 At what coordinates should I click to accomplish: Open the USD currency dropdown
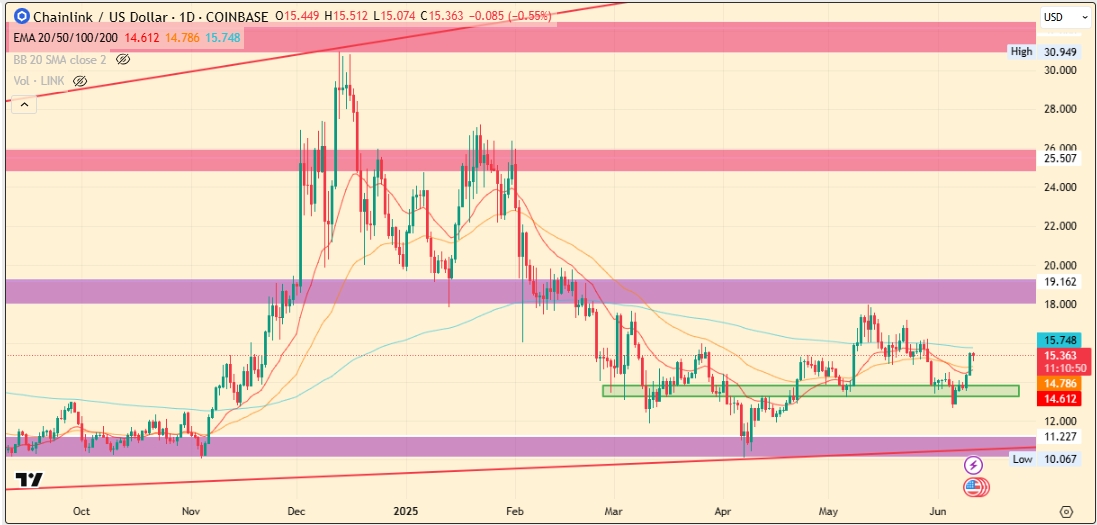pos(1065,17)
